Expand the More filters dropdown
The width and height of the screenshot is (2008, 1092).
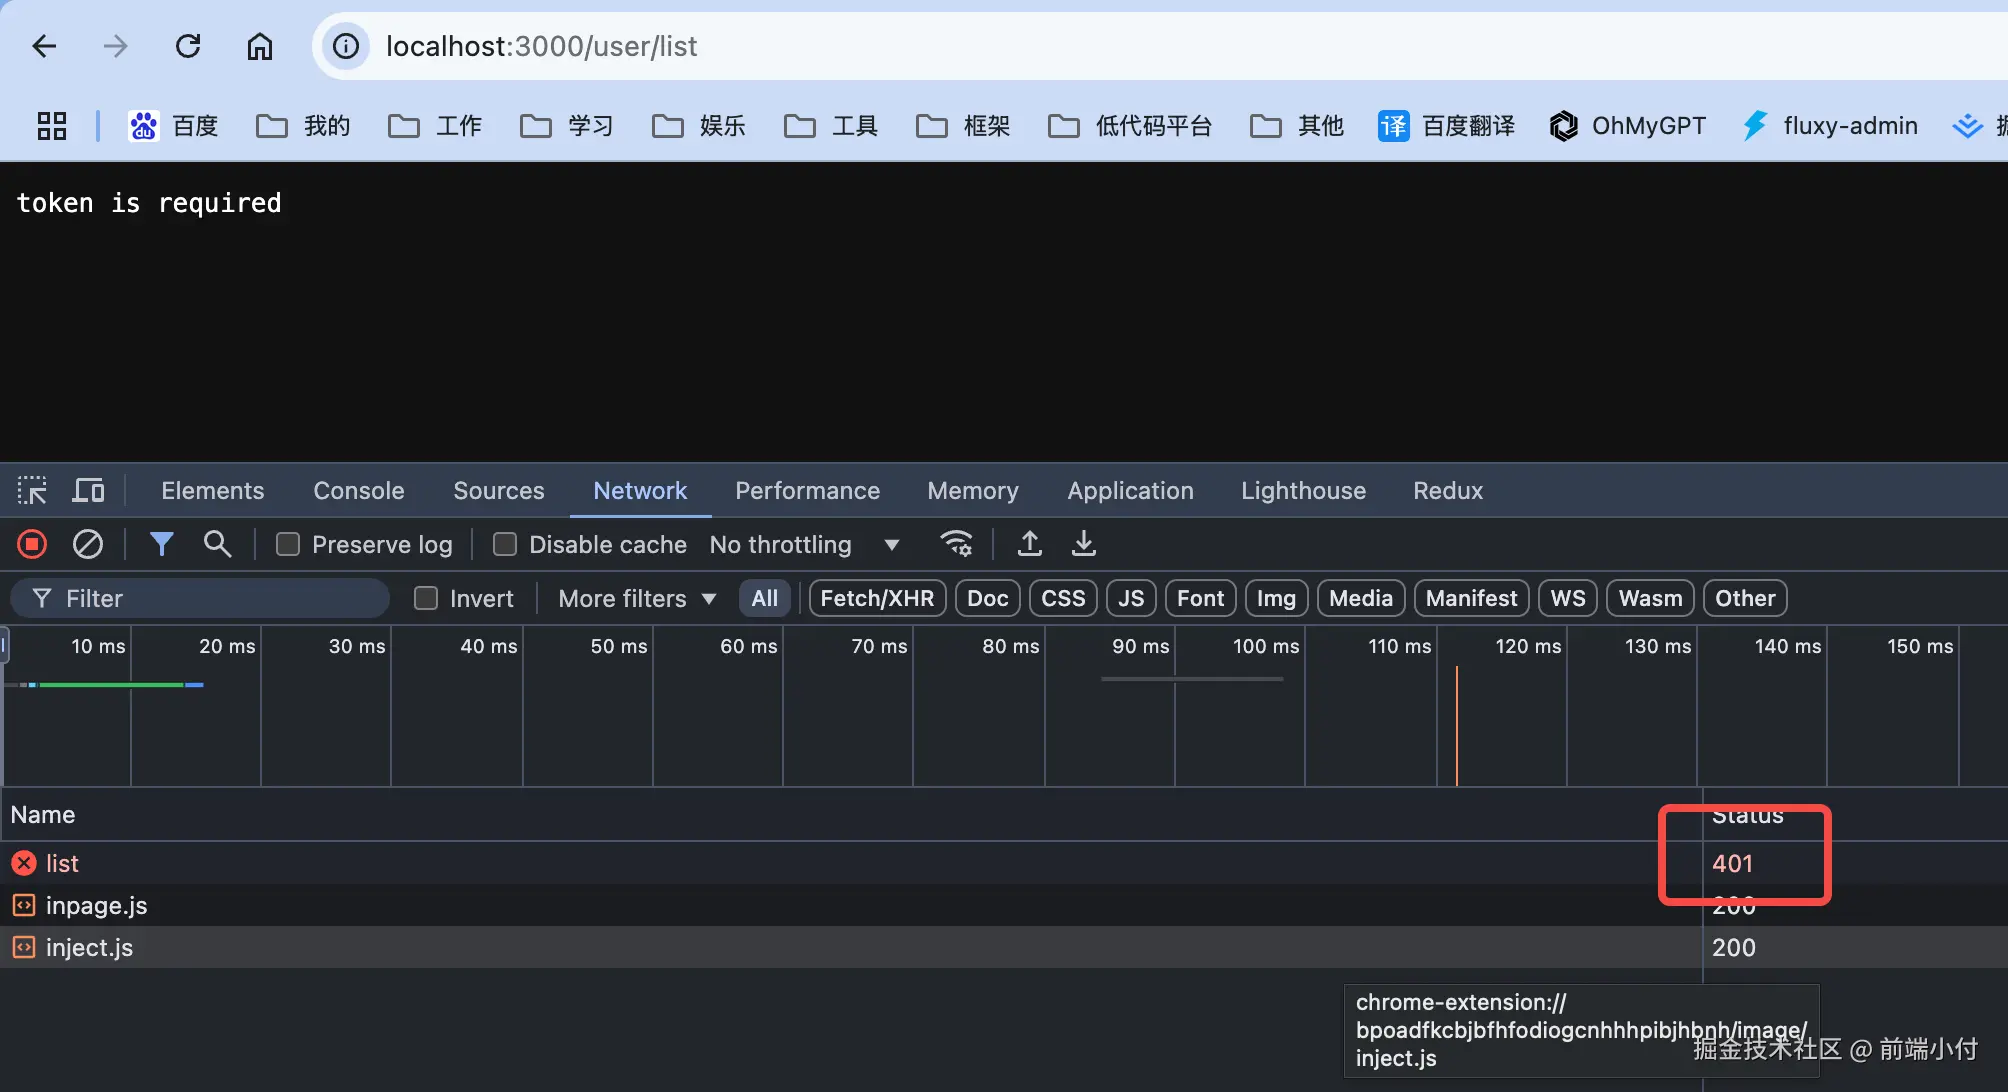click(637, 598)
